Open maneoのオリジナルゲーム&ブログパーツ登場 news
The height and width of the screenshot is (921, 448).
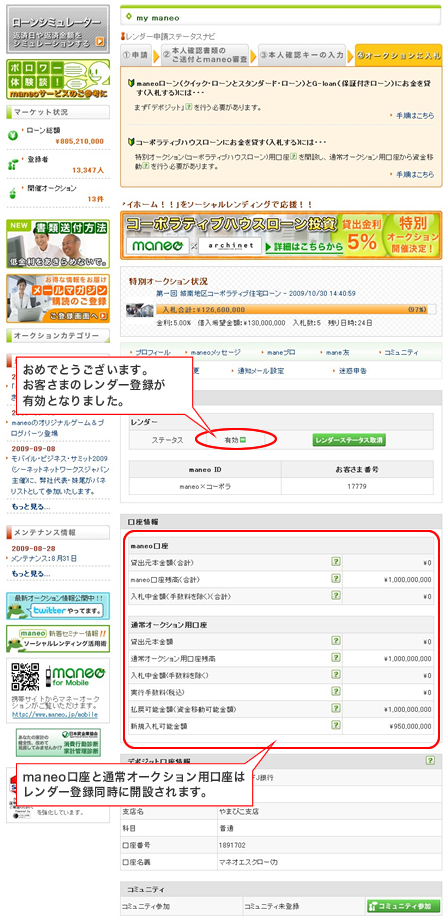pos(58,426)
